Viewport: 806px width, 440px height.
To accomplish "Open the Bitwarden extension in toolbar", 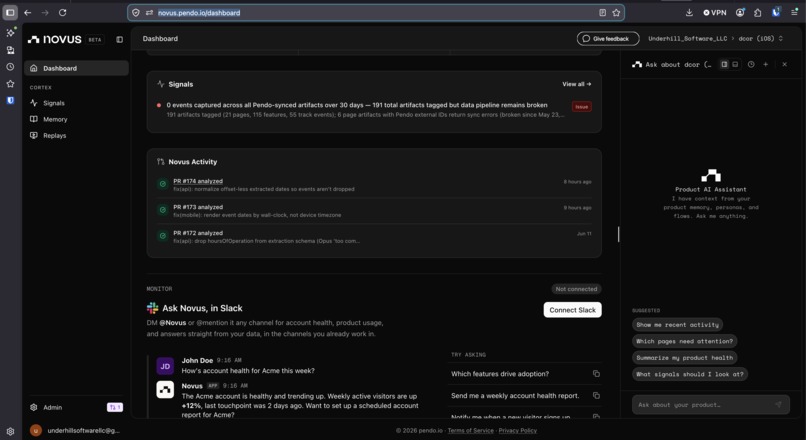I will click(776, 12).
